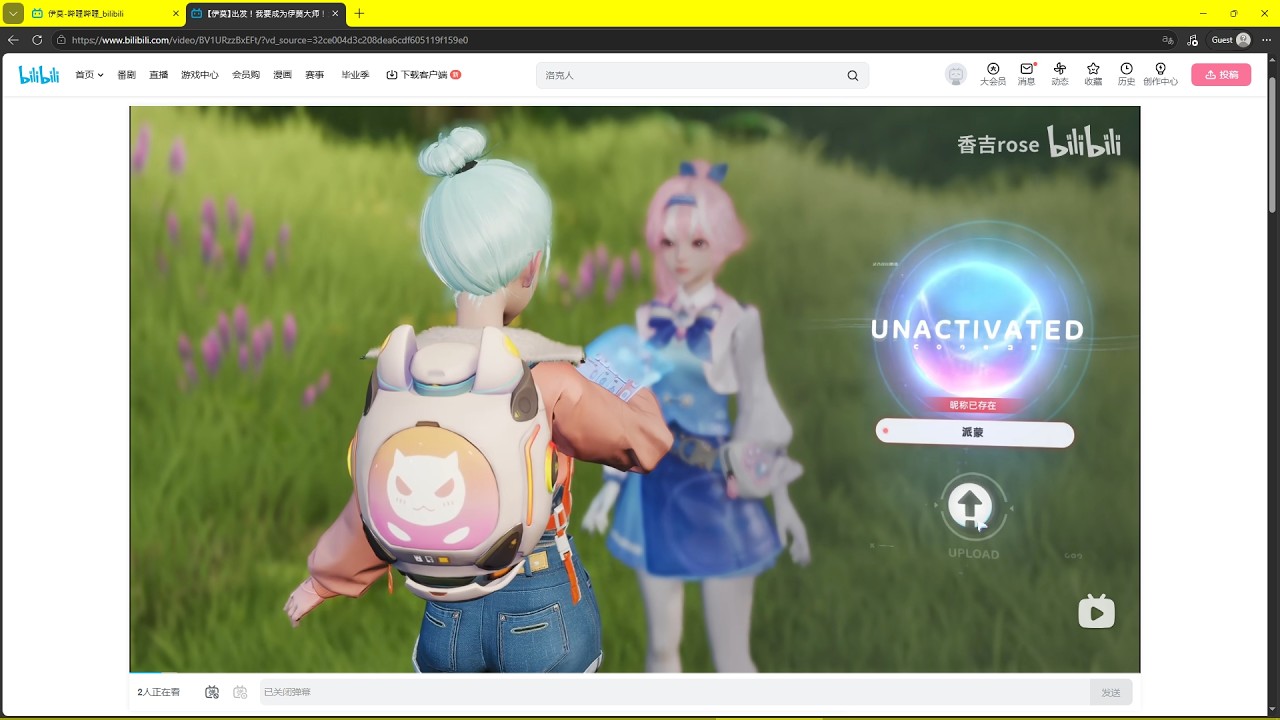
Task: Click the address bar URL
Action: (270, 40)
